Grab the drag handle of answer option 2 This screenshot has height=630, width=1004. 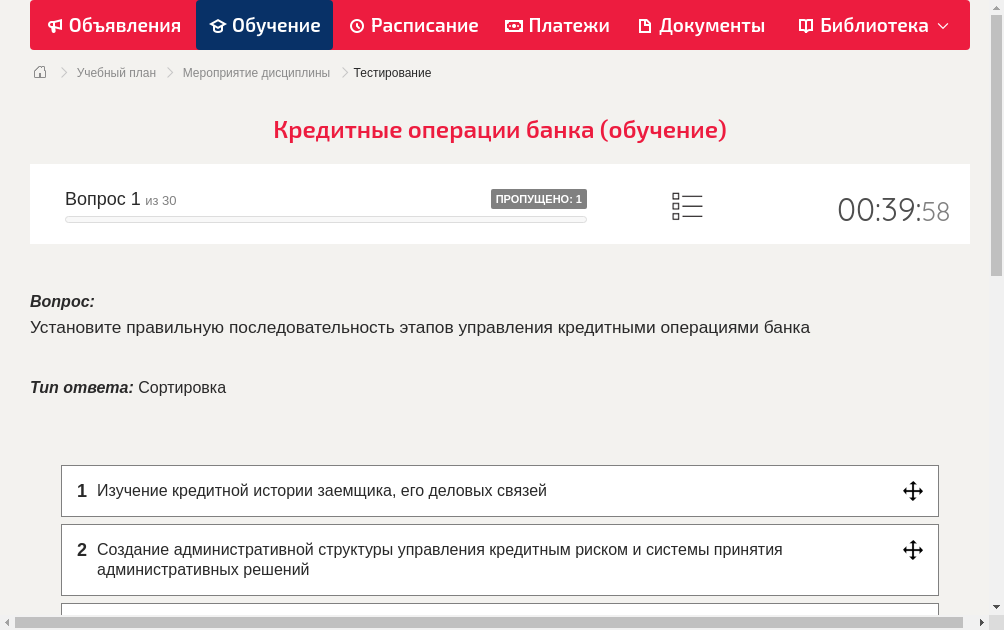(x=912, y=549)
